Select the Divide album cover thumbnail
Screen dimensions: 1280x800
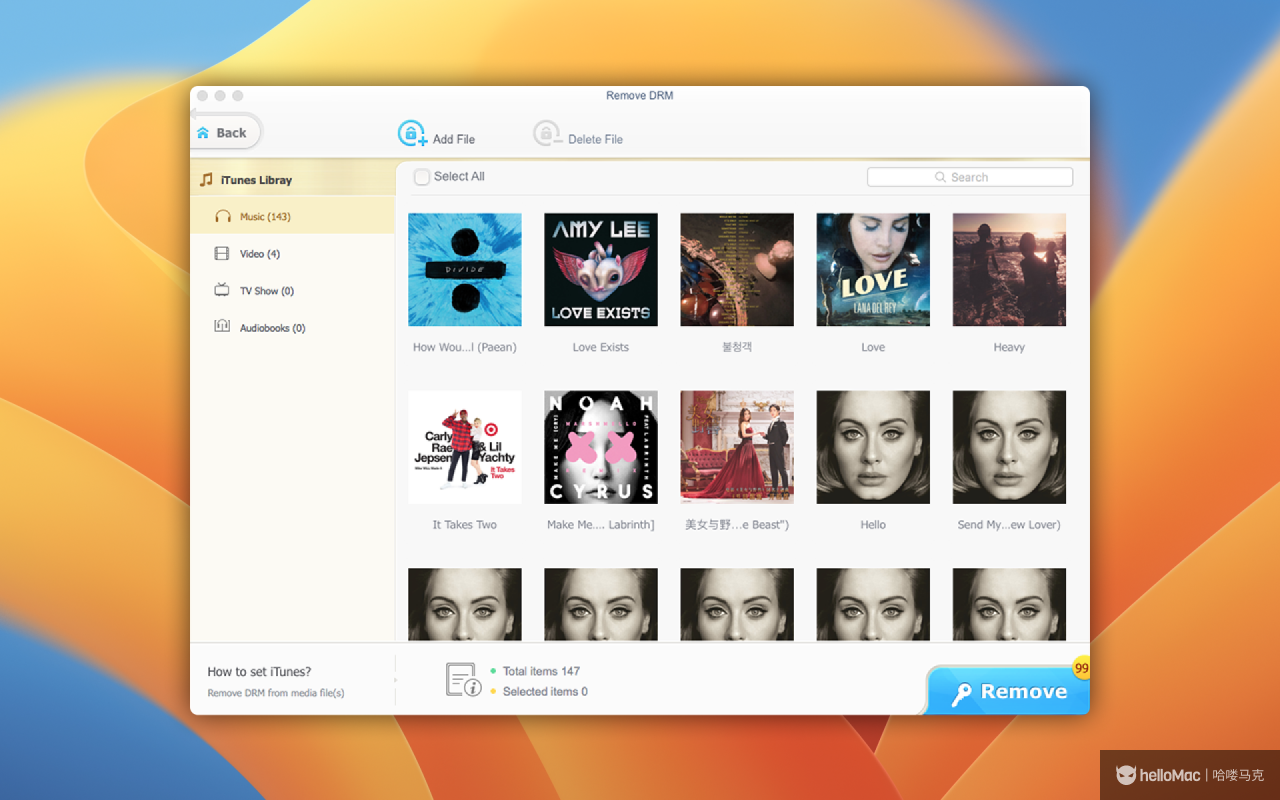click(465, 269)
